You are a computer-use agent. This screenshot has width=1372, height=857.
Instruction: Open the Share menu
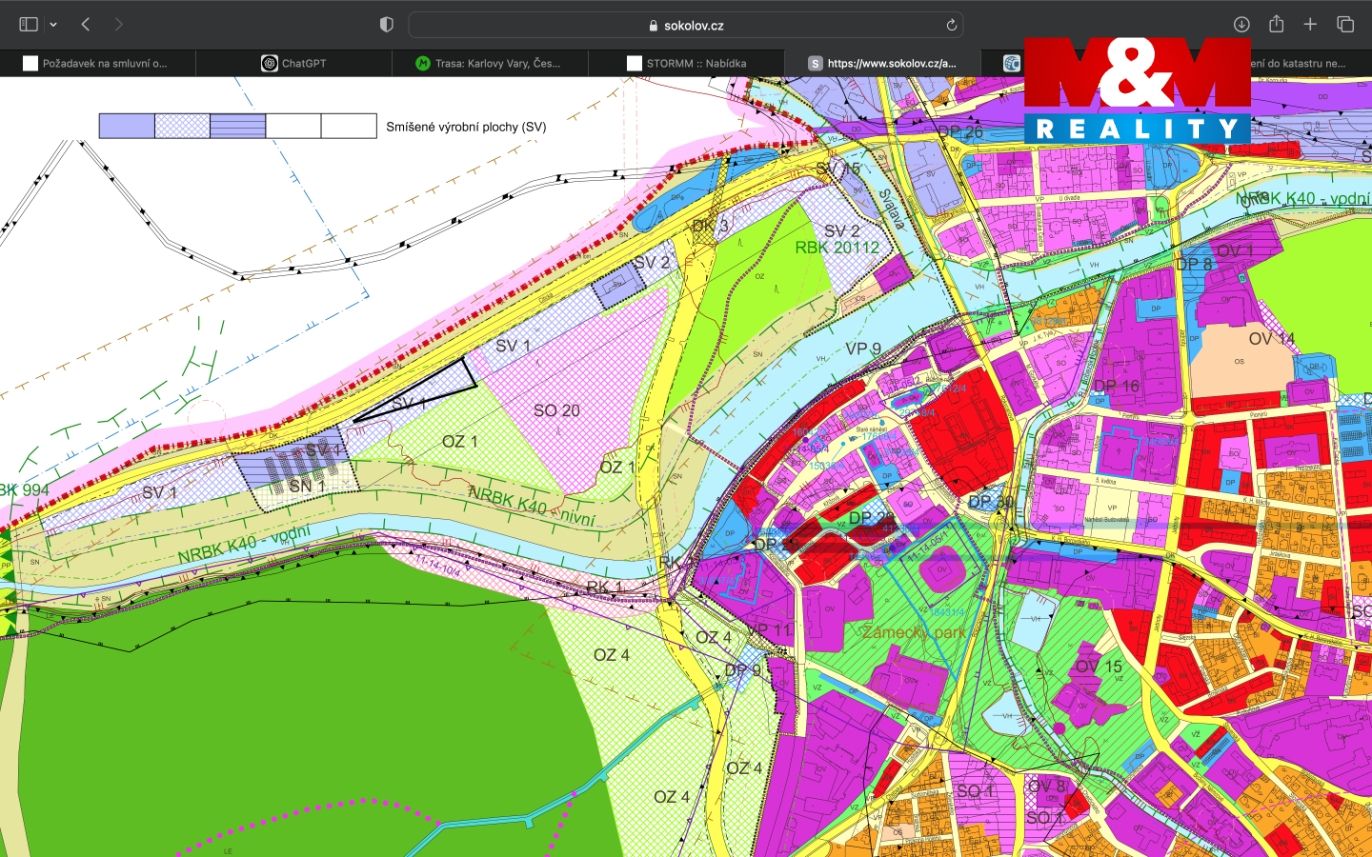point(1276,23)
